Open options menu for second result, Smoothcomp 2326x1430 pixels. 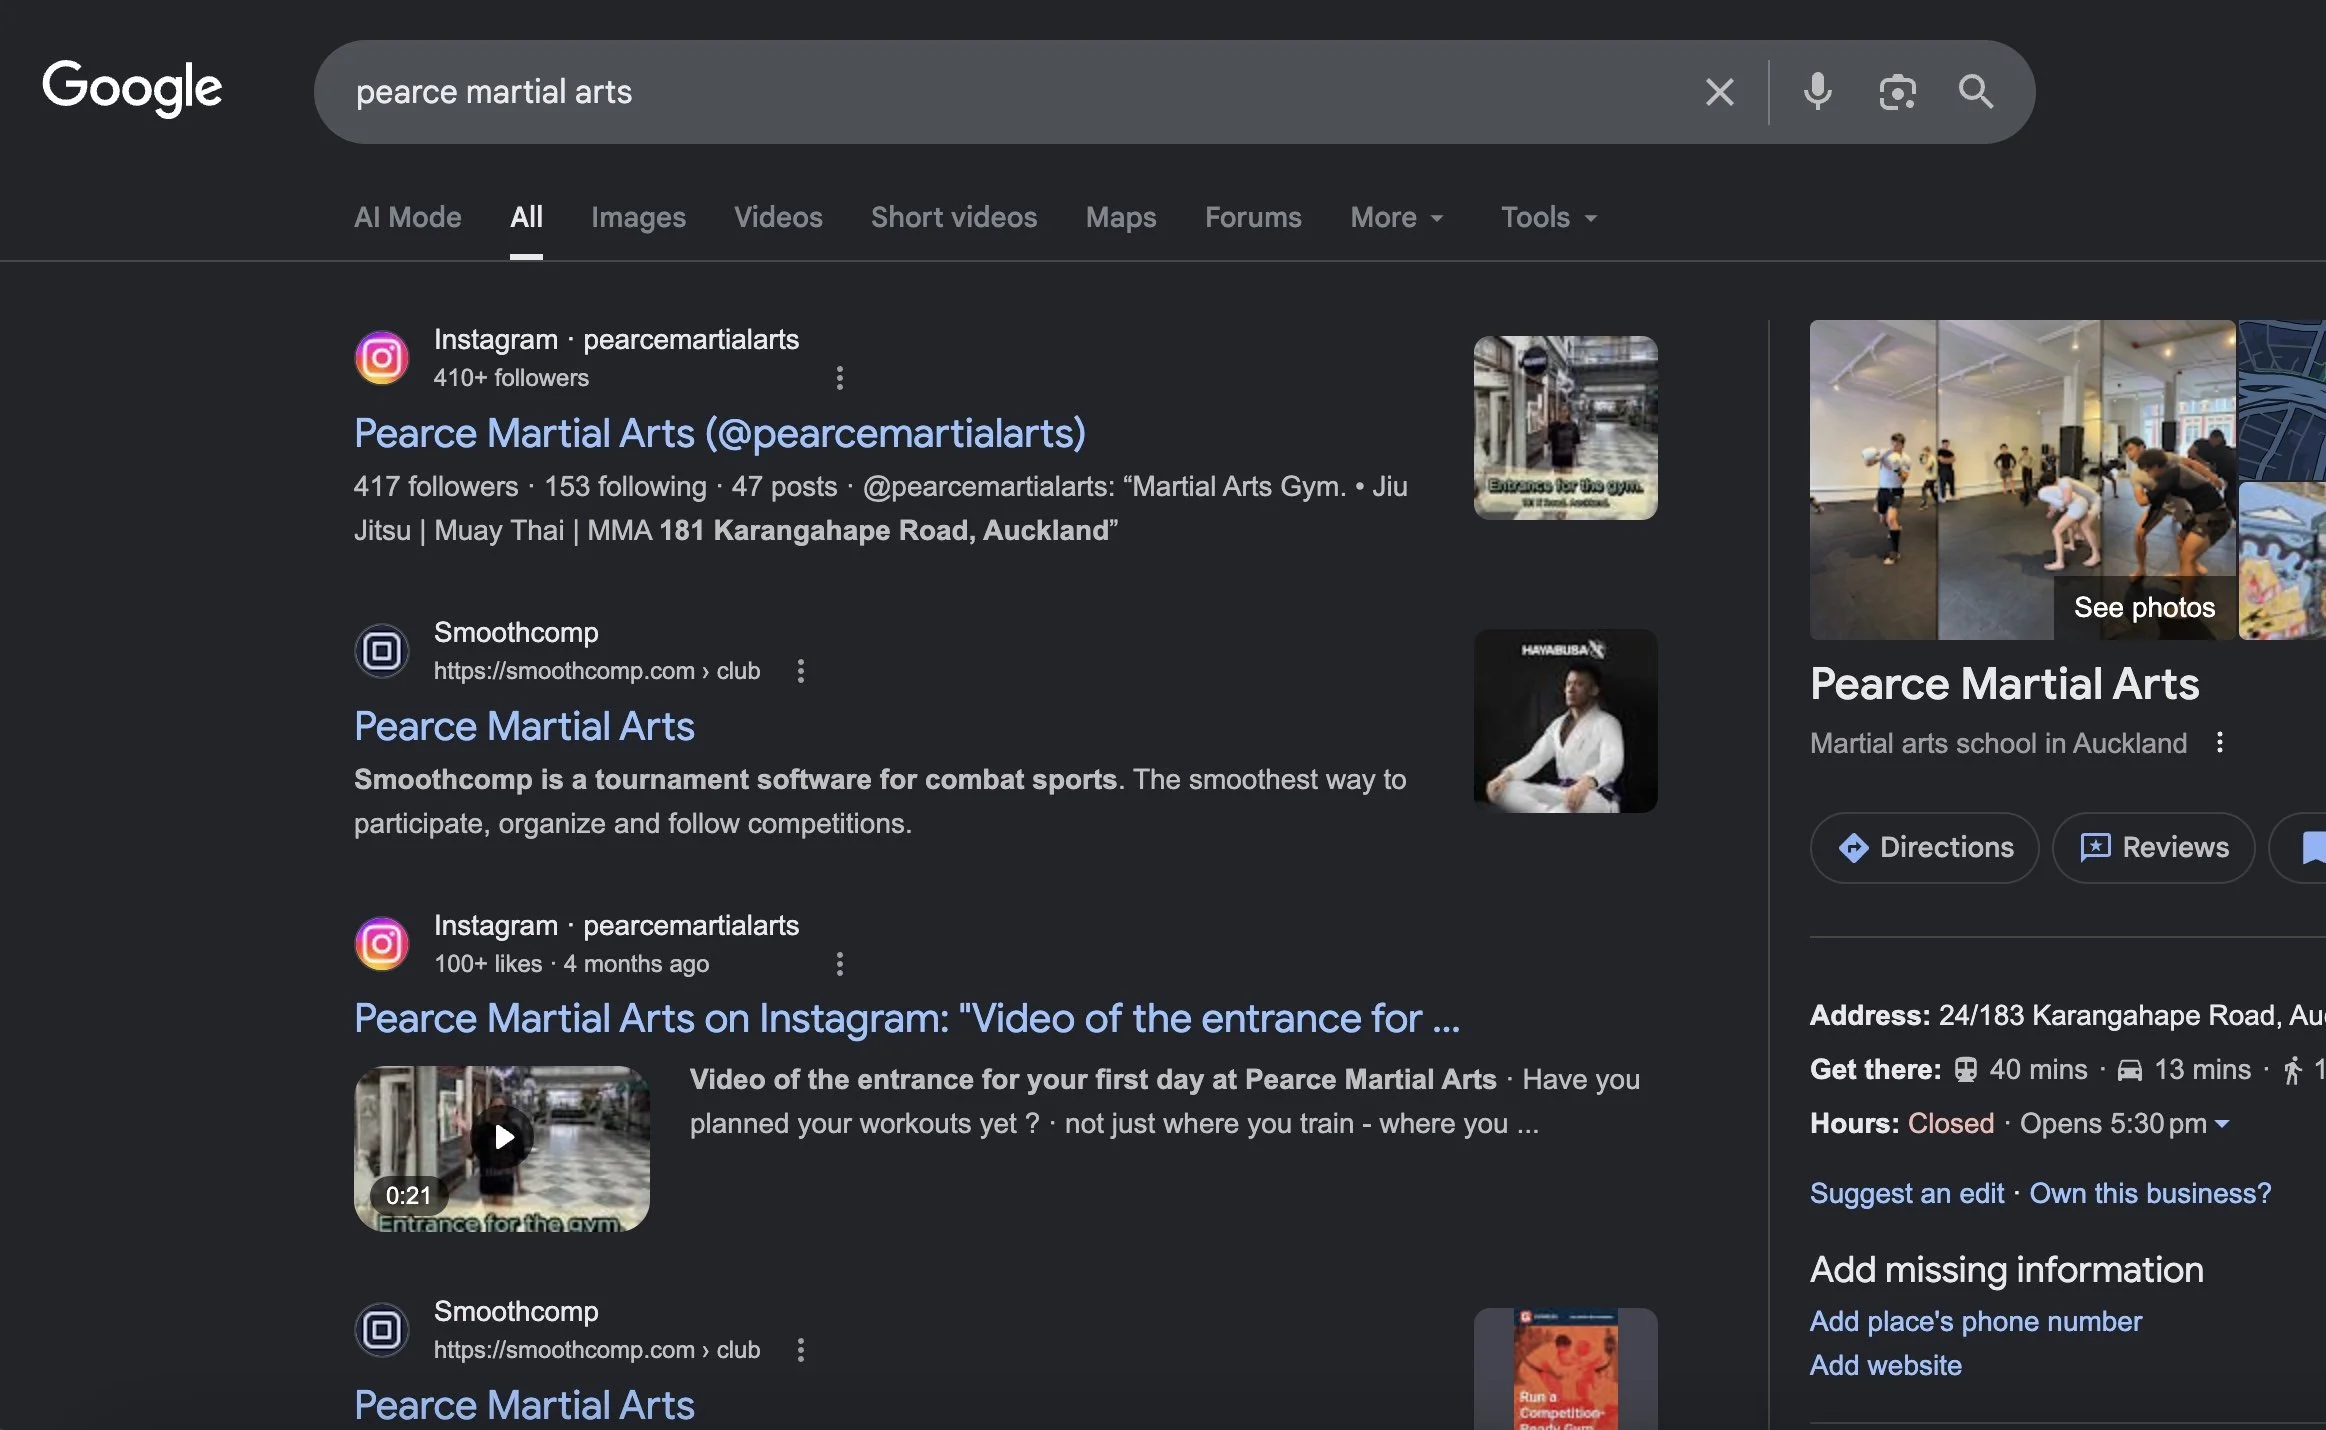click(x=800, y=671)
